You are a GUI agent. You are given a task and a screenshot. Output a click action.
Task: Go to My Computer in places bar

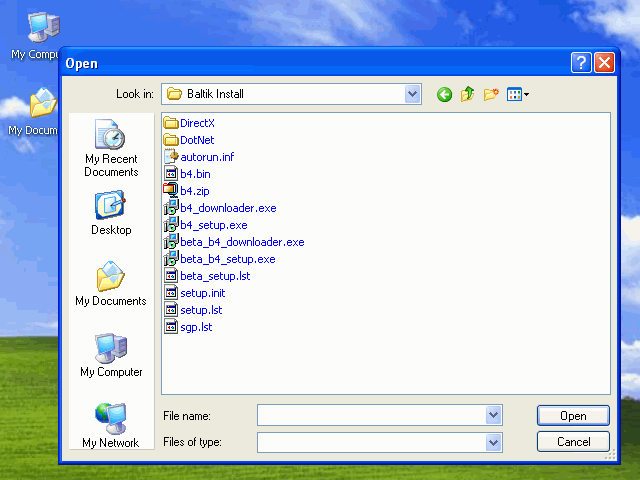[111, 355]
